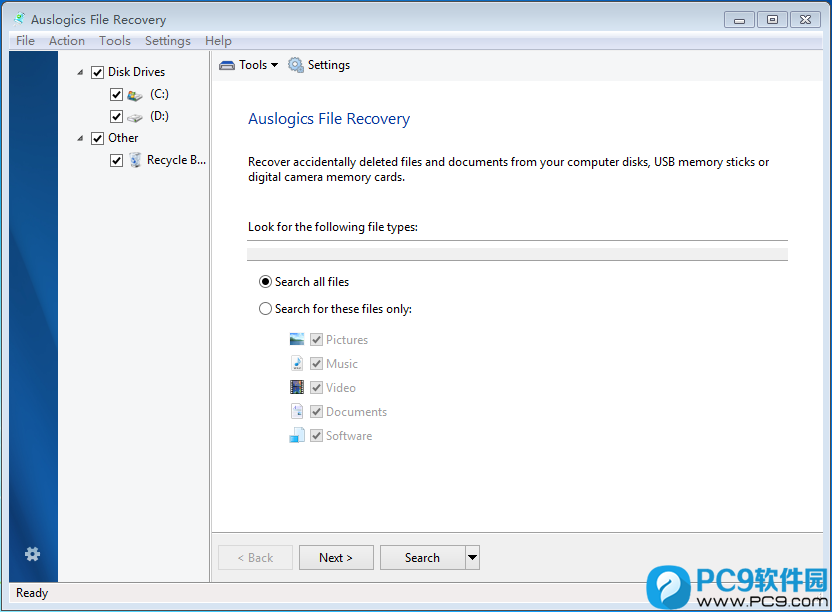
Task: Uncheck the Disk Drives checkbox
Action: coord(98,72)
